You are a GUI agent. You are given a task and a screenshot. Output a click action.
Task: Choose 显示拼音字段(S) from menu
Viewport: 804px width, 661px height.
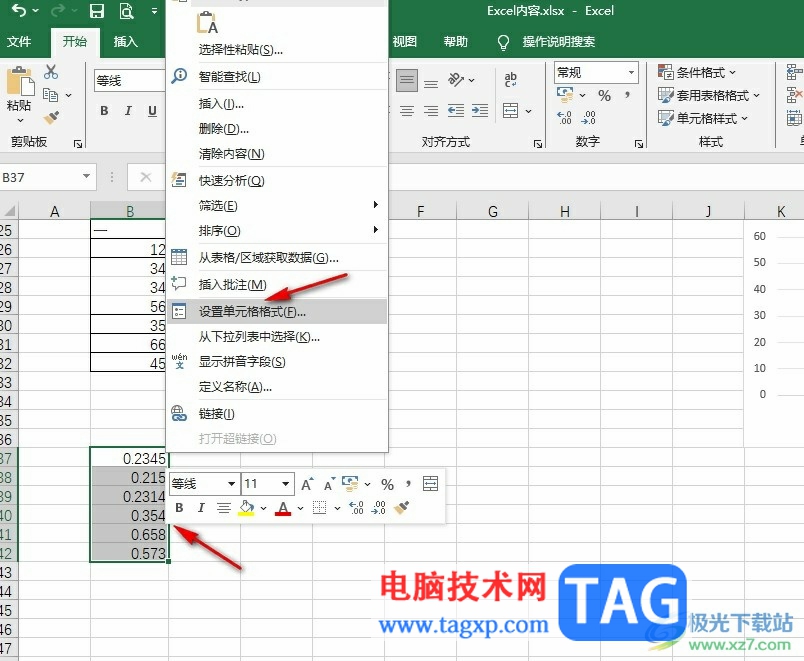(x=277, y=362)
